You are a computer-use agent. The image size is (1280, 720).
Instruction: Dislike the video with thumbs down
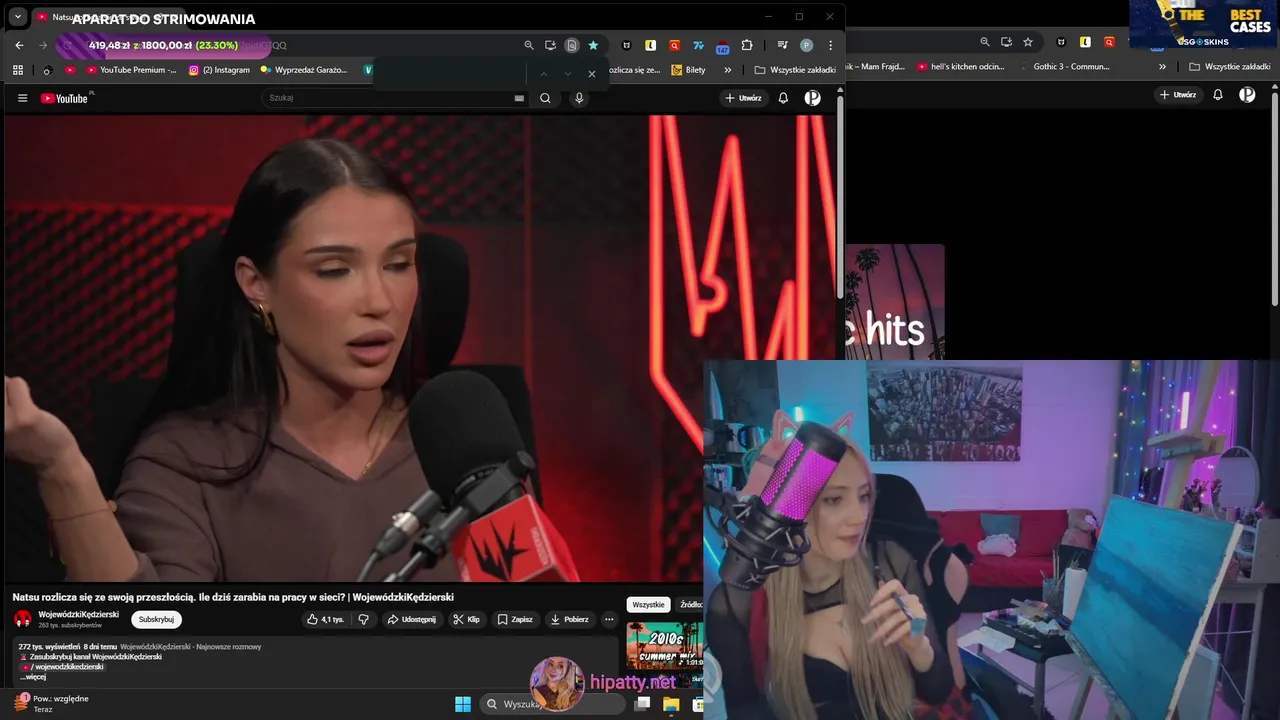364,619
